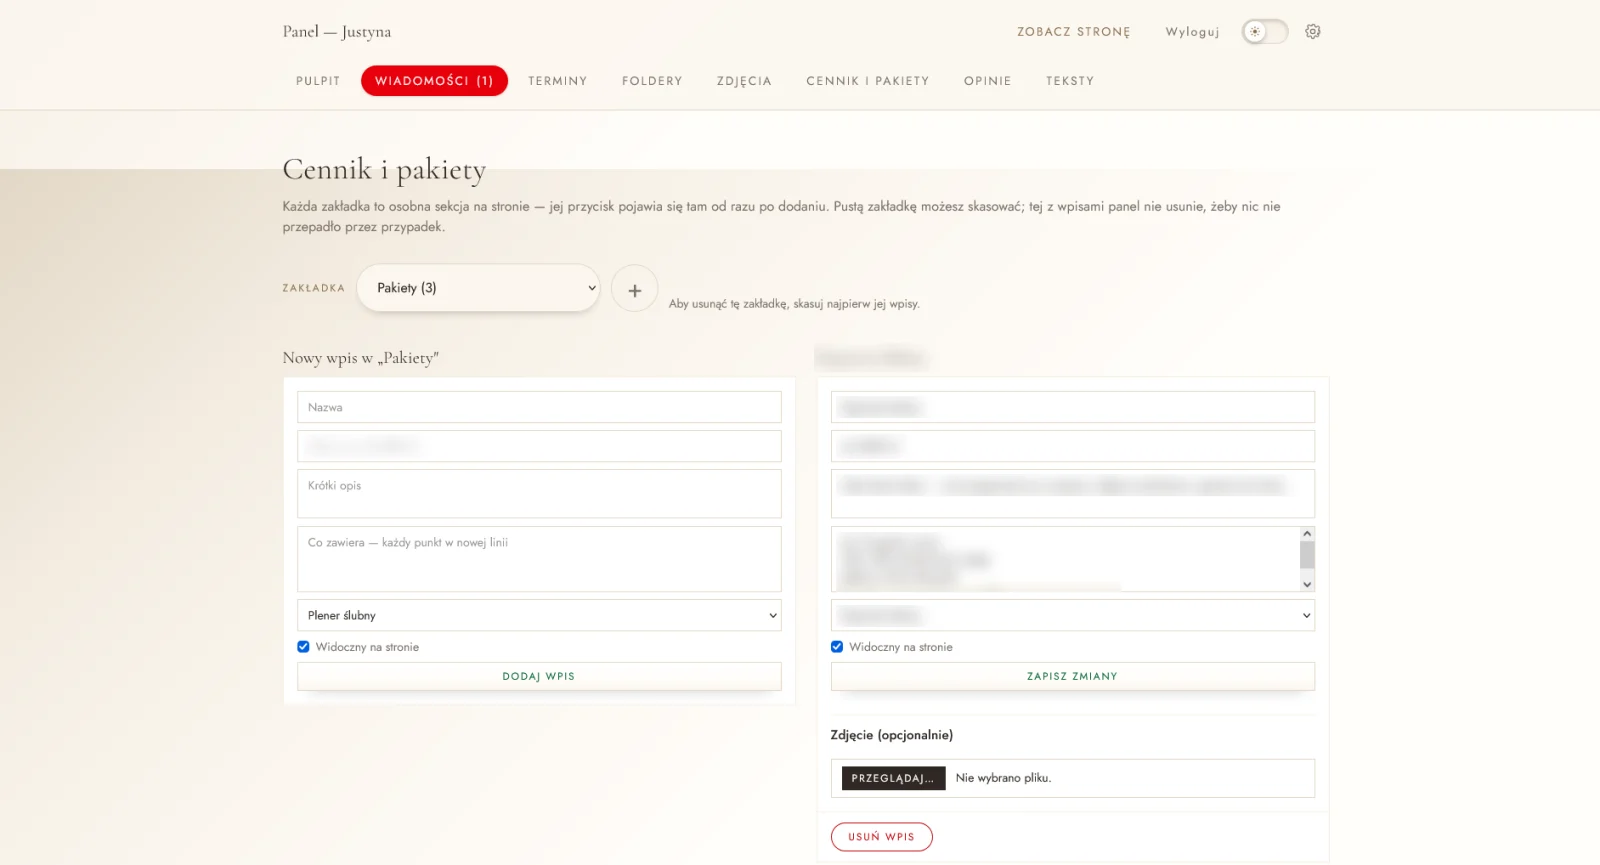Switch to the Zdjęcia tab
The image size is (1600, 865).
tap(744, 81)
